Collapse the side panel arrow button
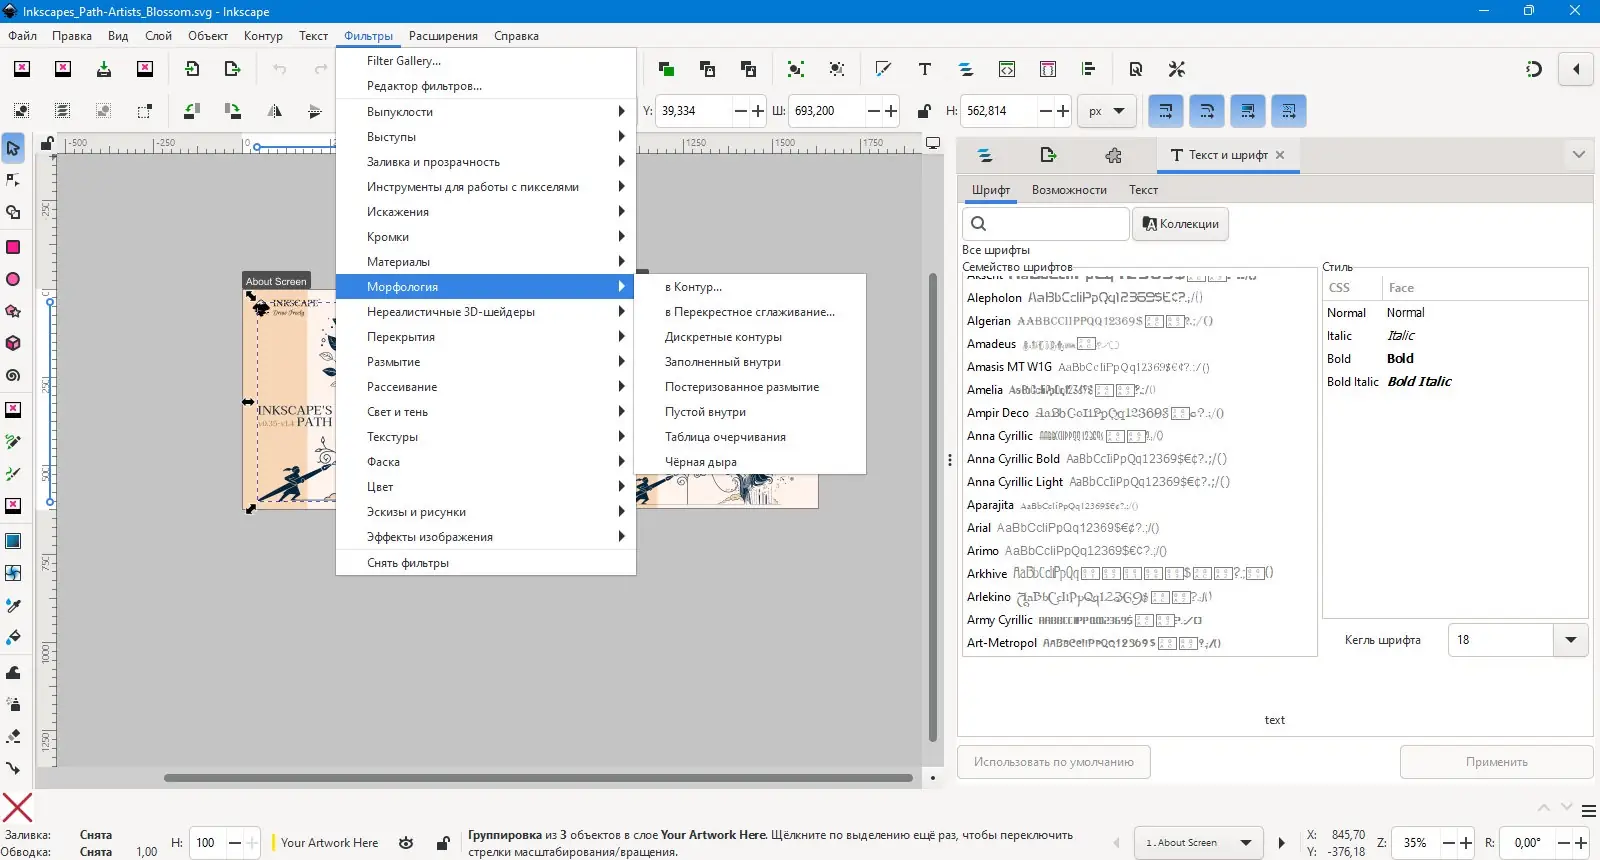This screenshot has height=860, width=1600. coord(1576,69)
